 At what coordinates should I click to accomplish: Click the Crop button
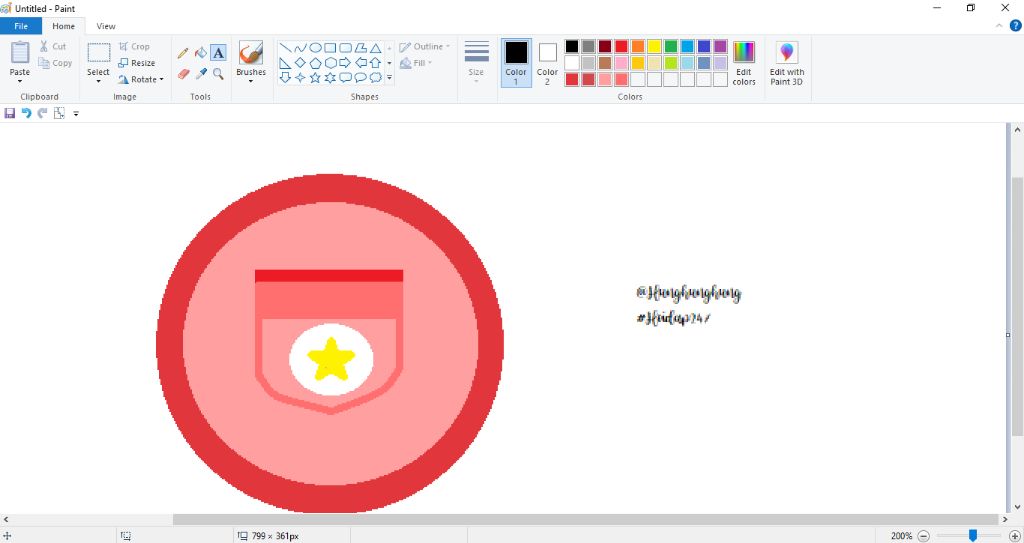(x=135, y=46)
